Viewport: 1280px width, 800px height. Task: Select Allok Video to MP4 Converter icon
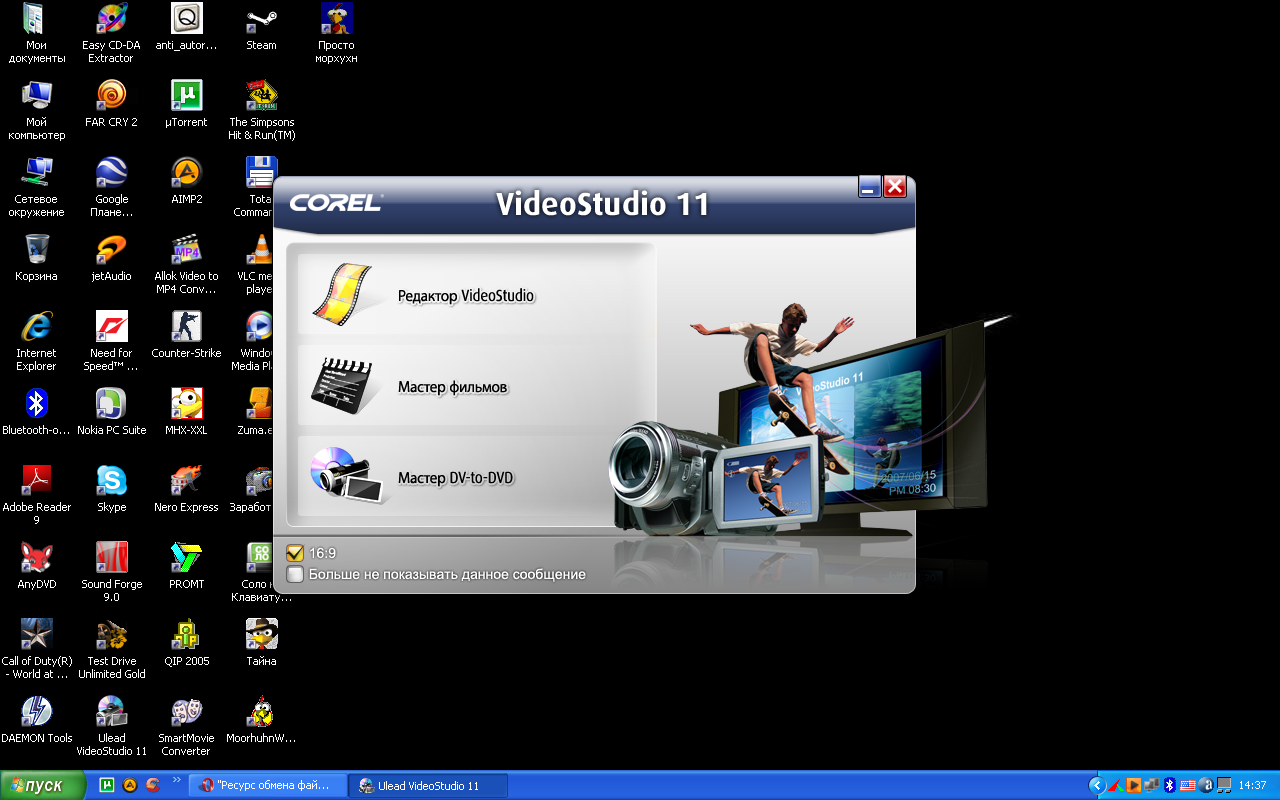186,265
